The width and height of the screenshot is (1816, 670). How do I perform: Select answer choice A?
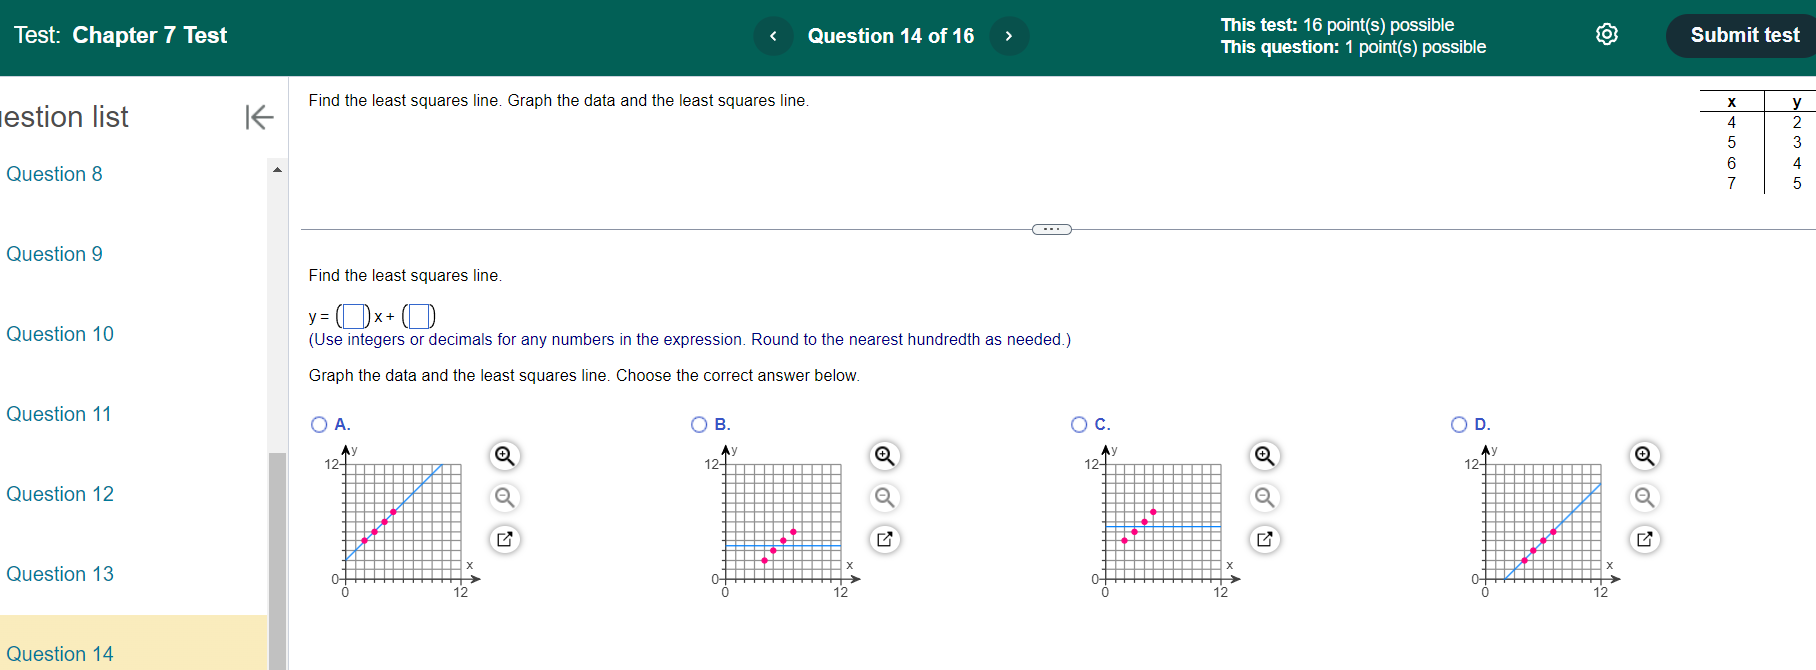[x=318, y=424]
